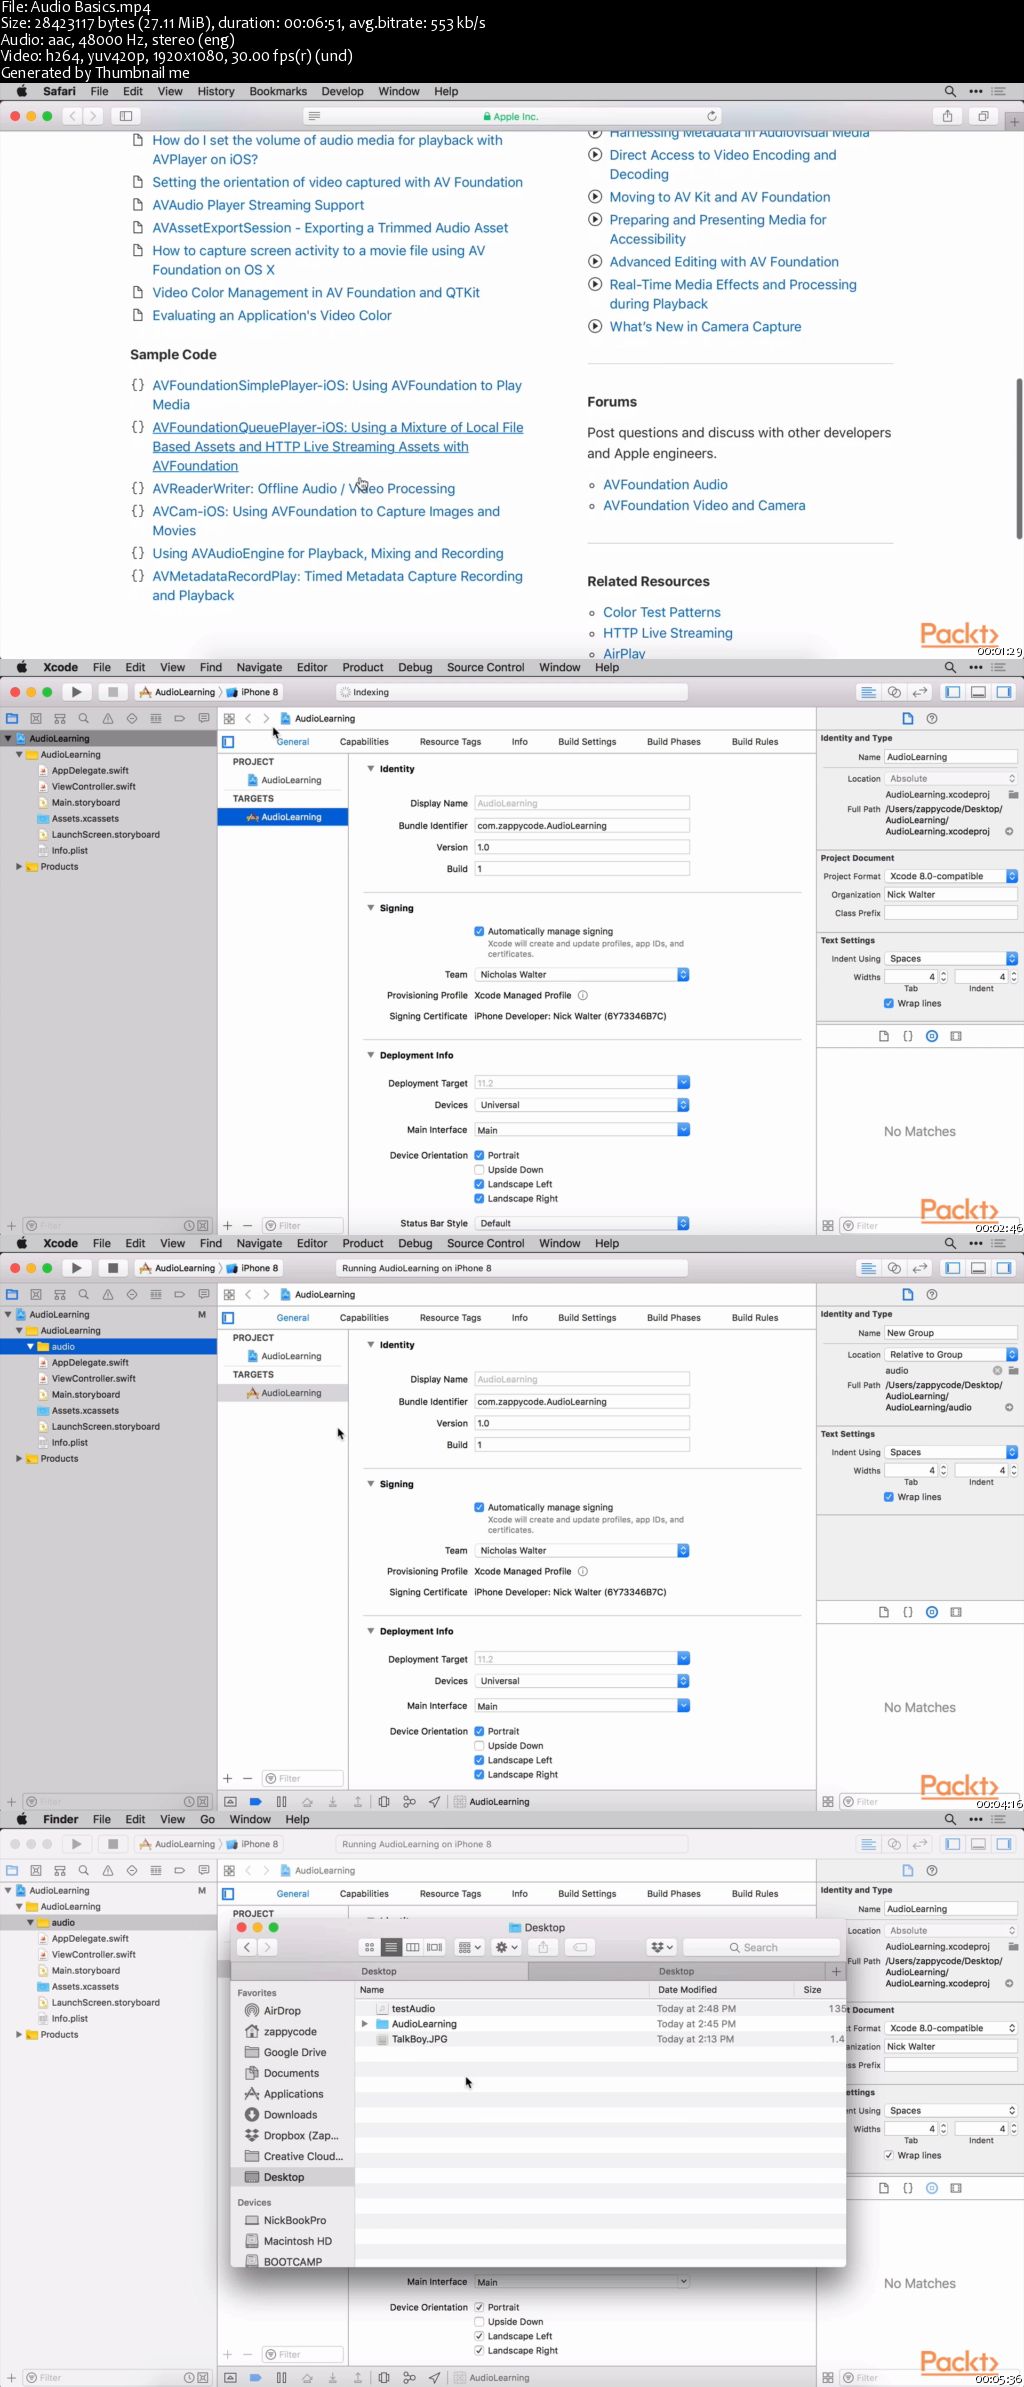Open the 'HTTP Live Streaming' link
This screenshot has width=1024, height=2387.
(x=668, y=633)
